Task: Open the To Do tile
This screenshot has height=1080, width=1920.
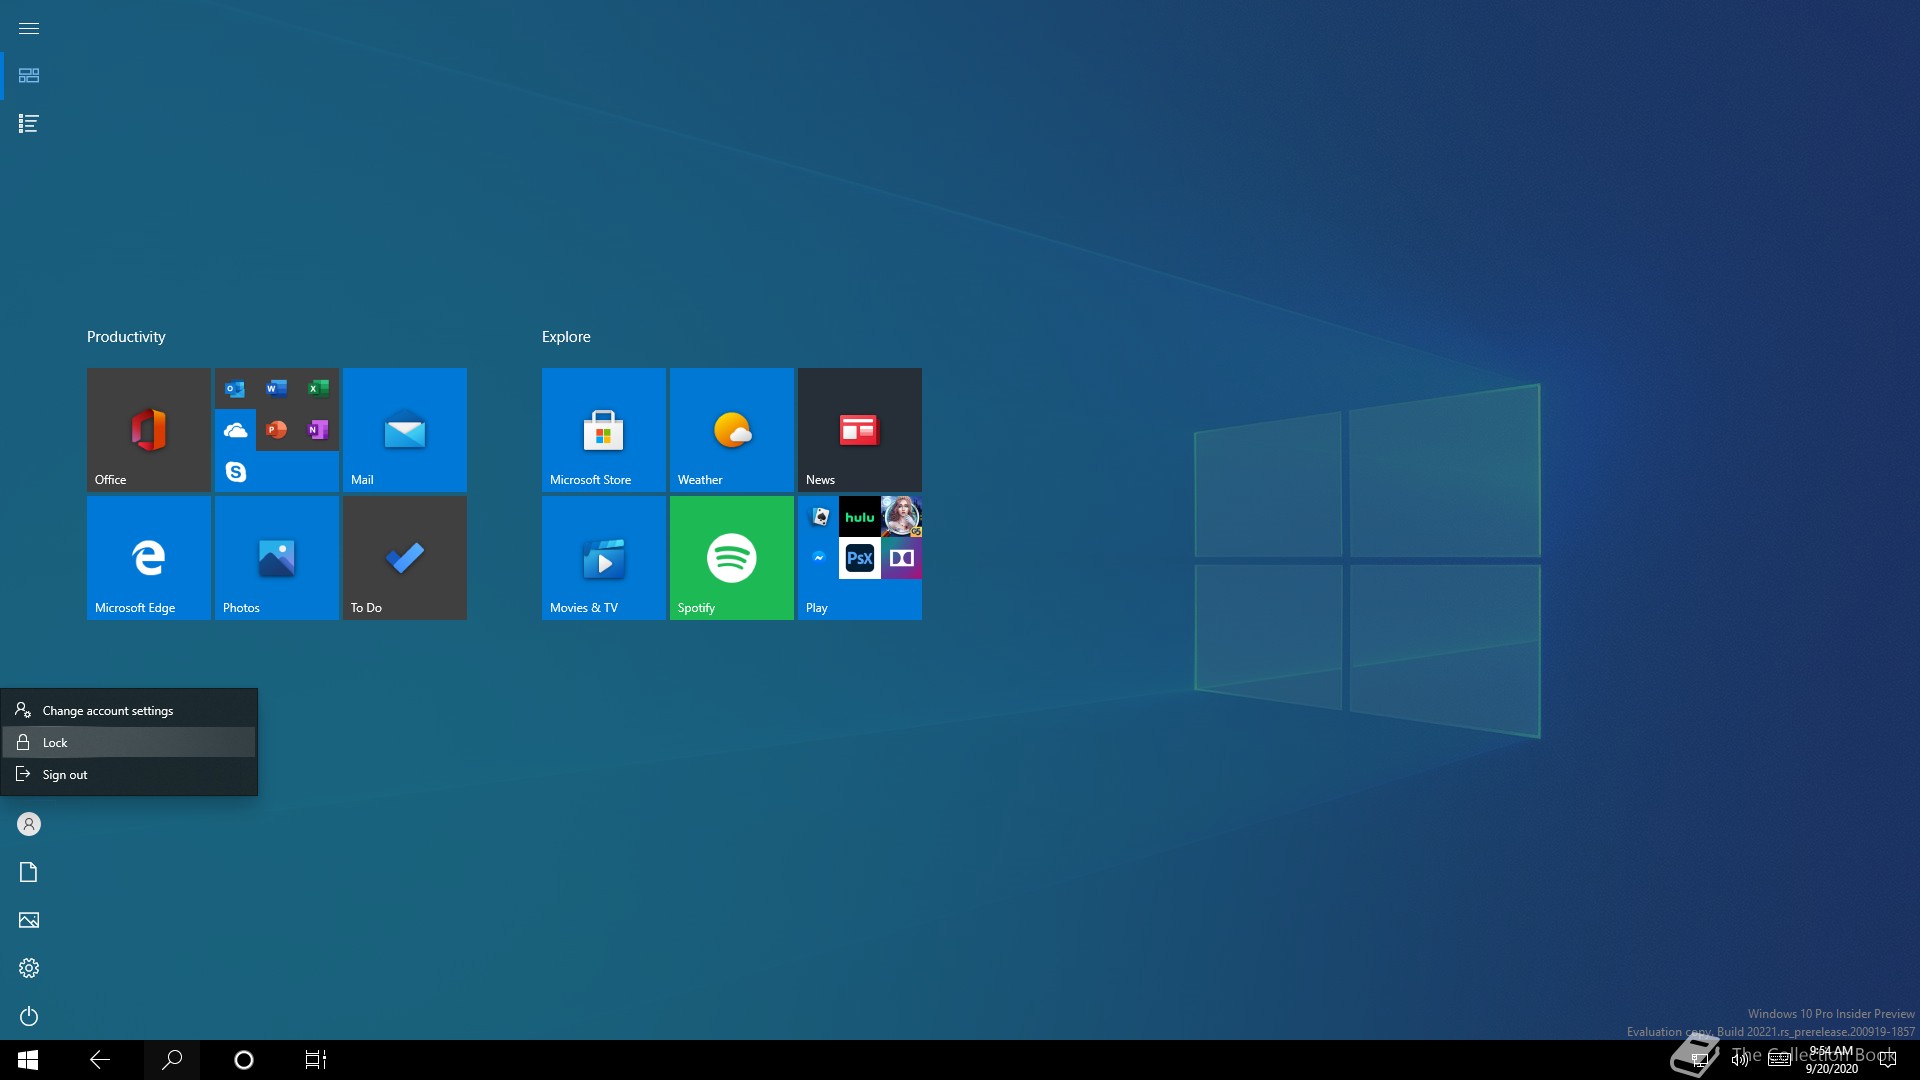Action: coord(405,558)
